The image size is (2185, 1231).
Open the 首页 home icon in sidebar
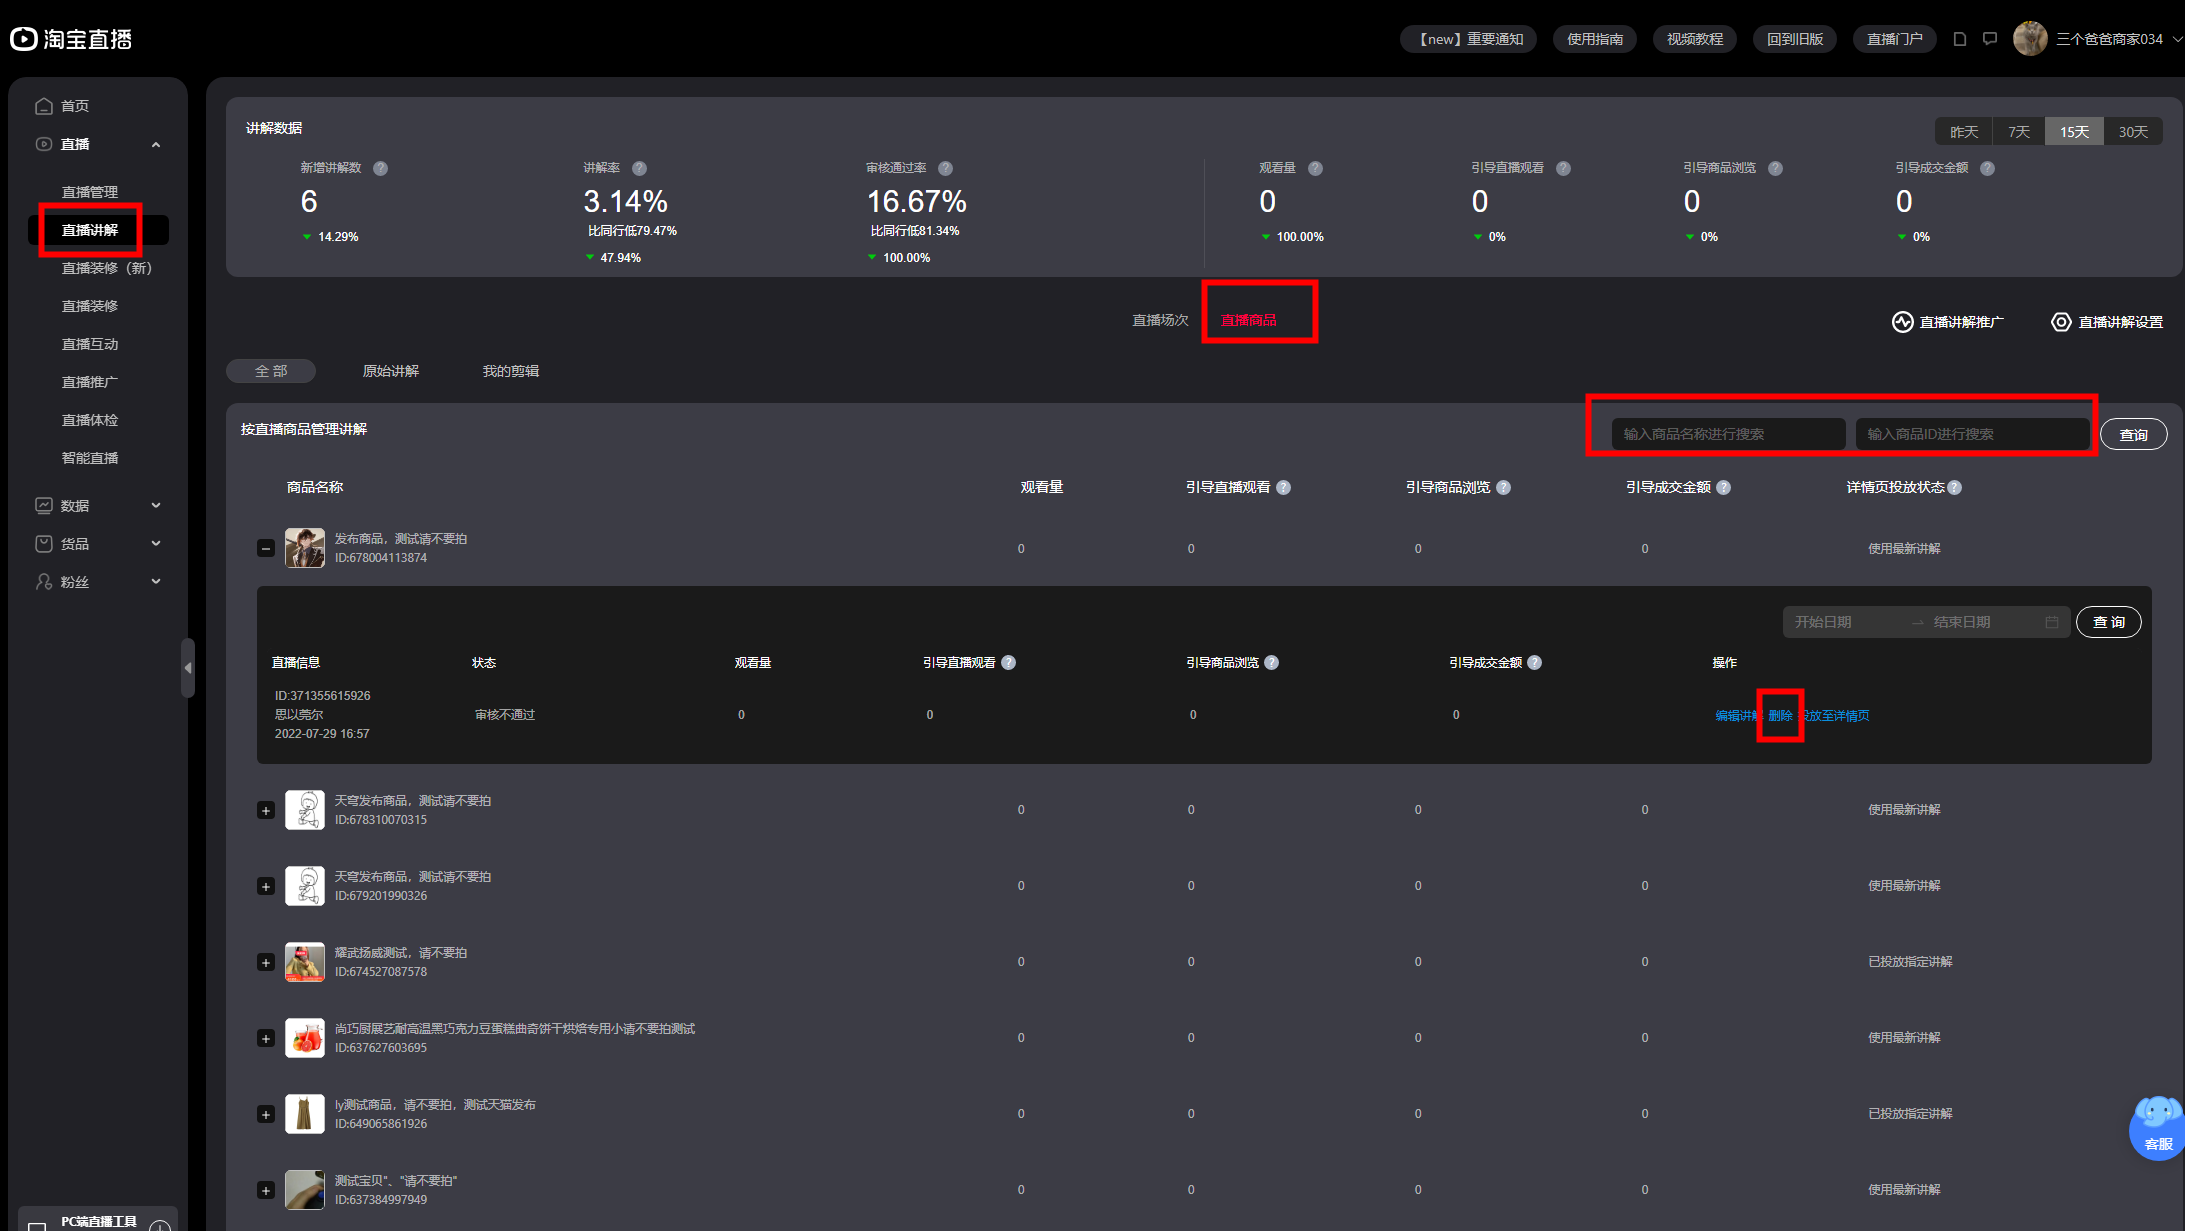[44, 106]
